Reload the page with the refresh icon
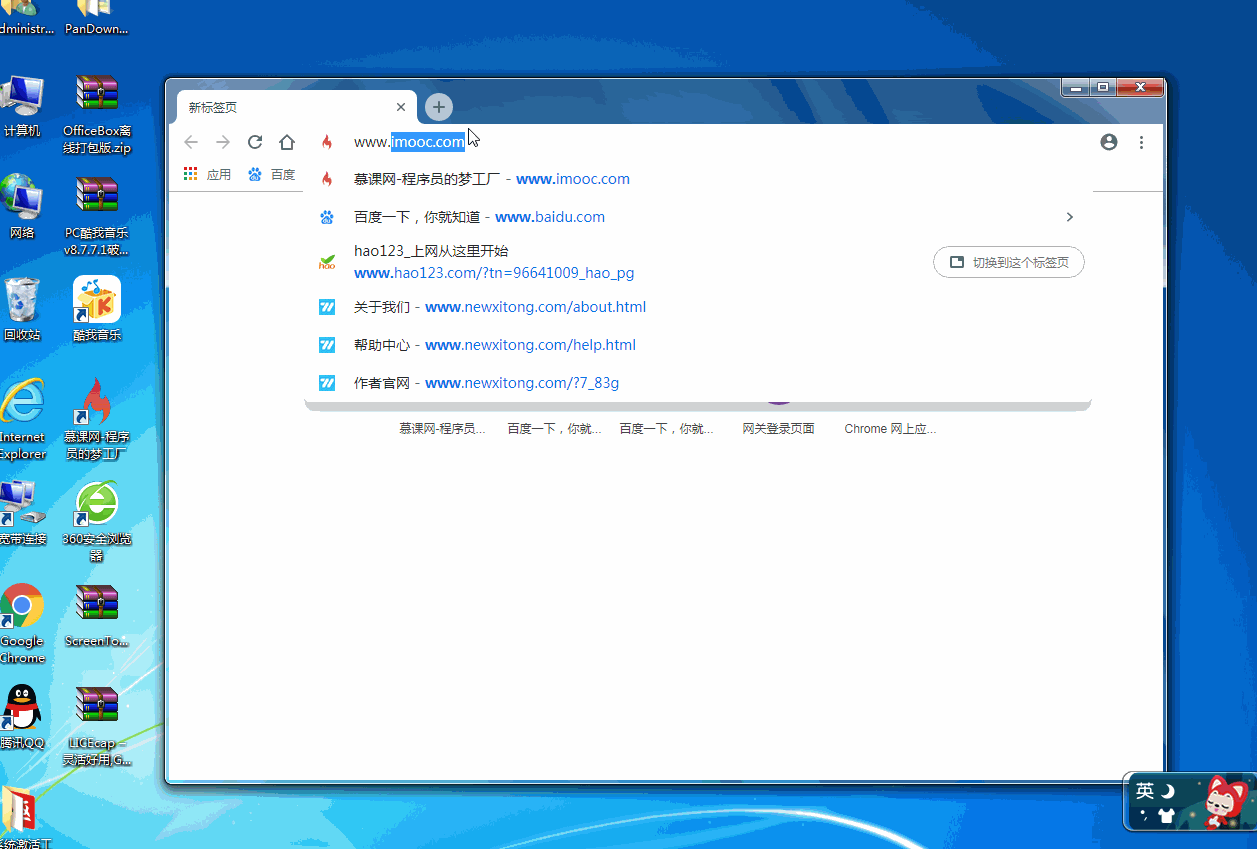This screenshot has width=1257, height=849. click(x=255, y=142)
